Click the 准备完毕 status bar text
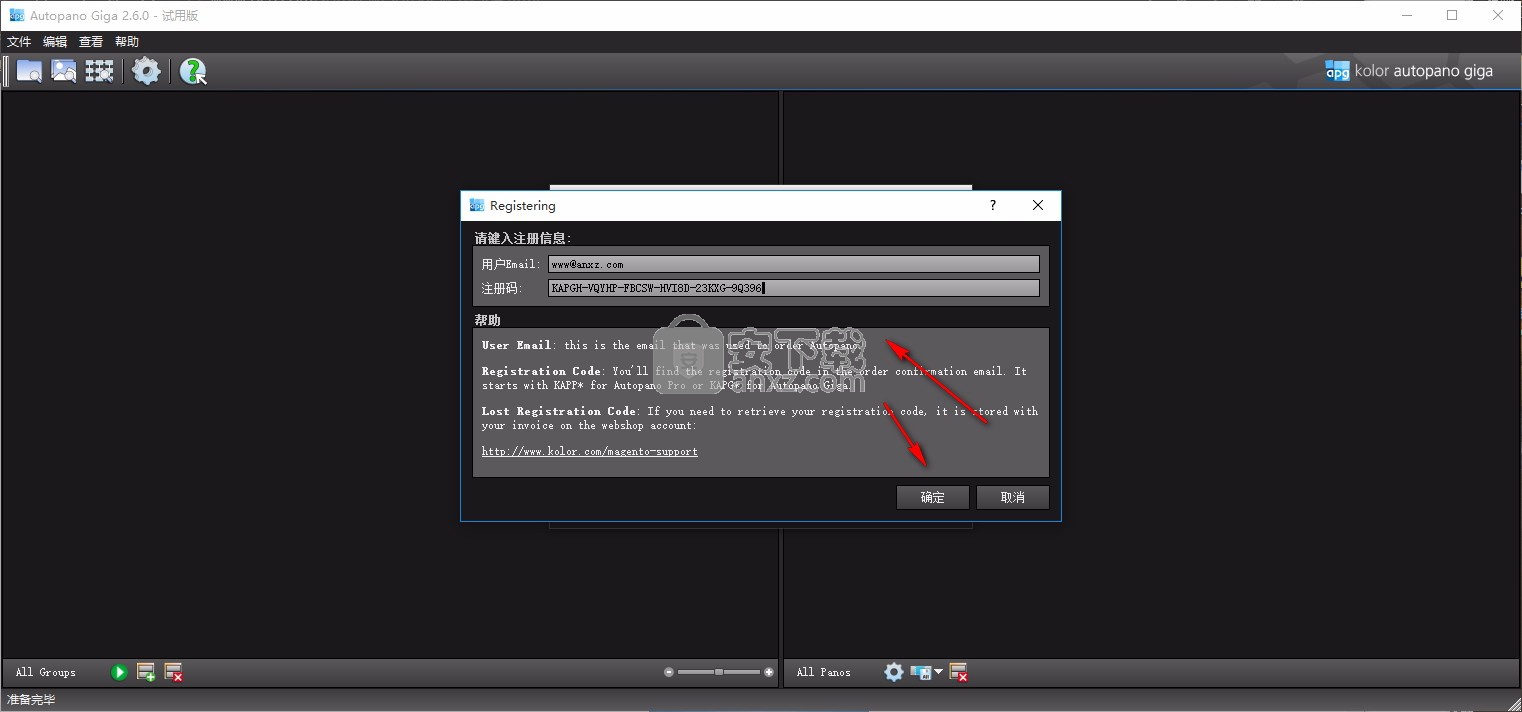Screen dimensions: 1522x712 coord(31,700)
